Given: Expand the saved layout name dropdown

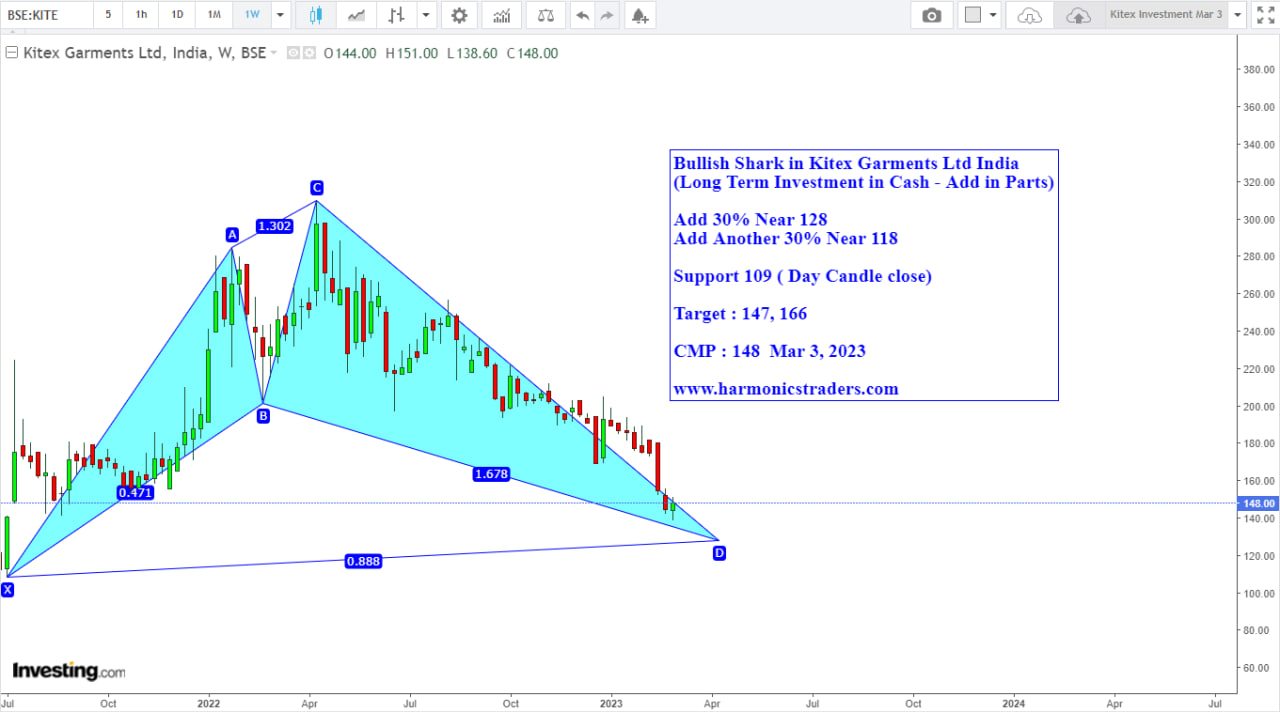Looking at the screenshot, I should pos(1237,15).
